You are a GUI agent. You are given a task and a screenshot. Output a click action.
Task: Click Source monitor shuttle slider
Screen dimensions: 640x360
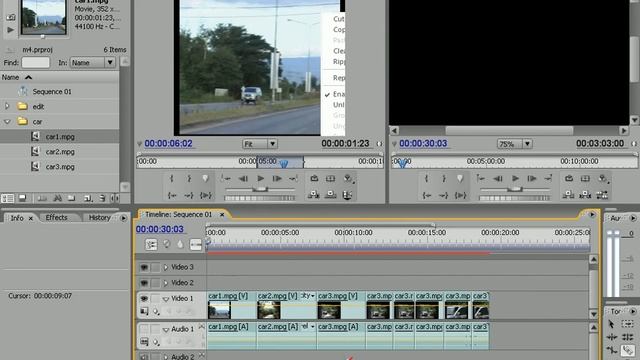coord(260,189)
